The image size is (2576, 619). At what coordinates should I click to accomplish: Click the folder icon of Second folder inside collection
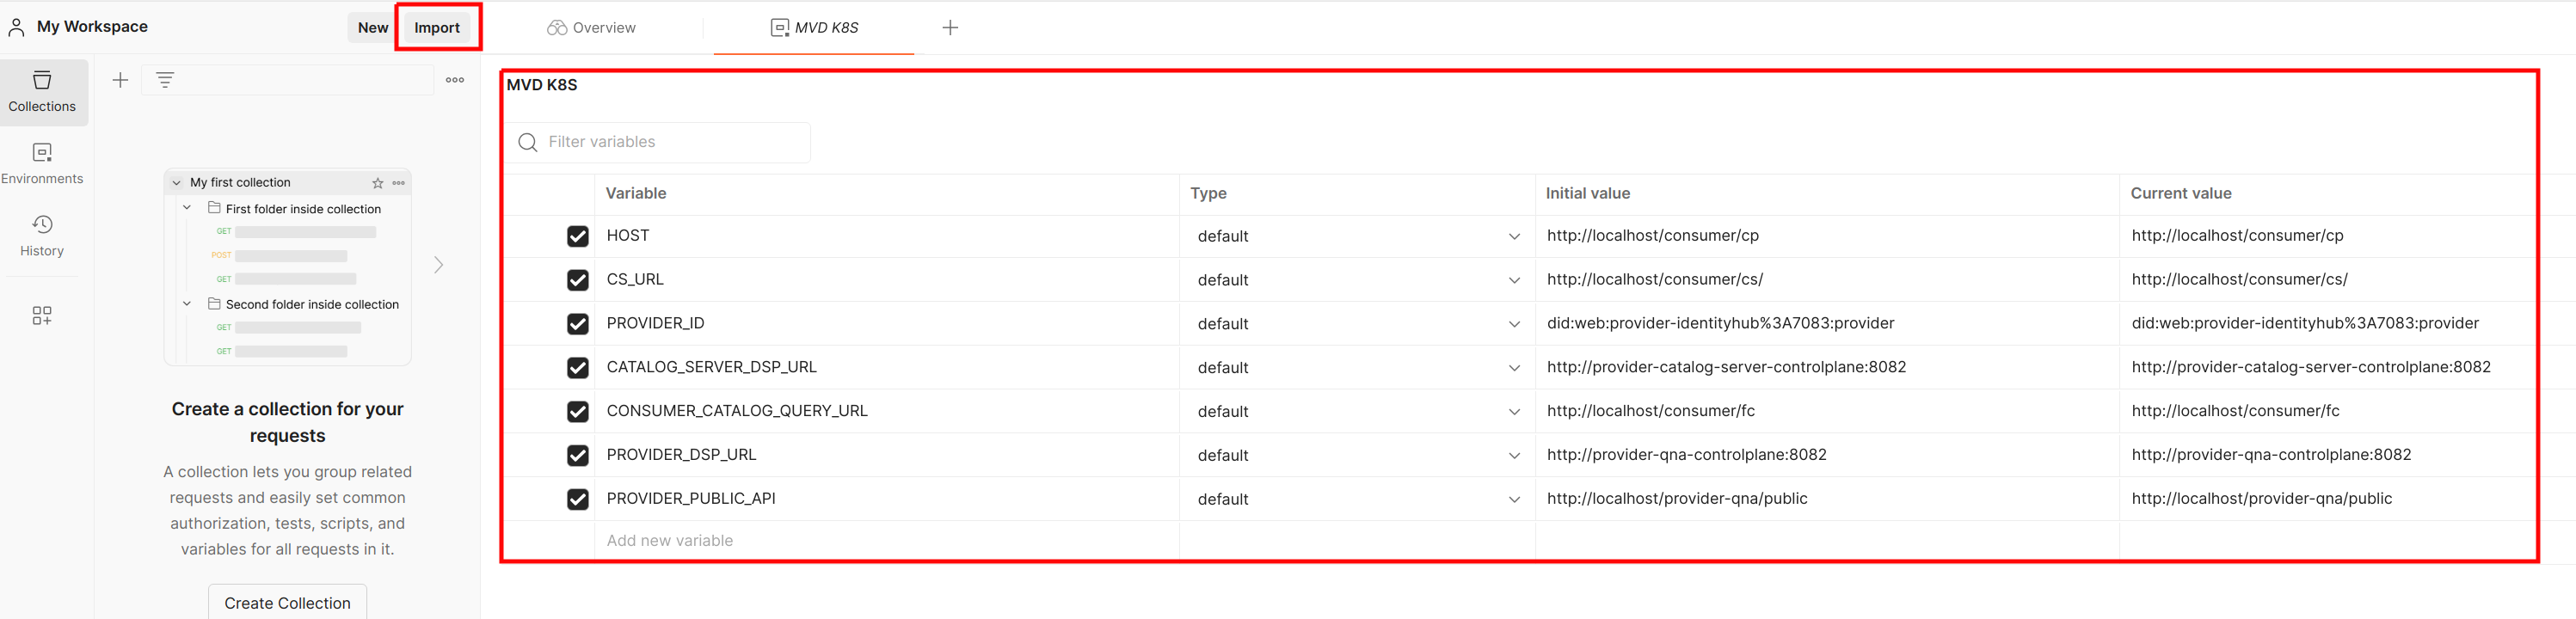tap(214, 303)
